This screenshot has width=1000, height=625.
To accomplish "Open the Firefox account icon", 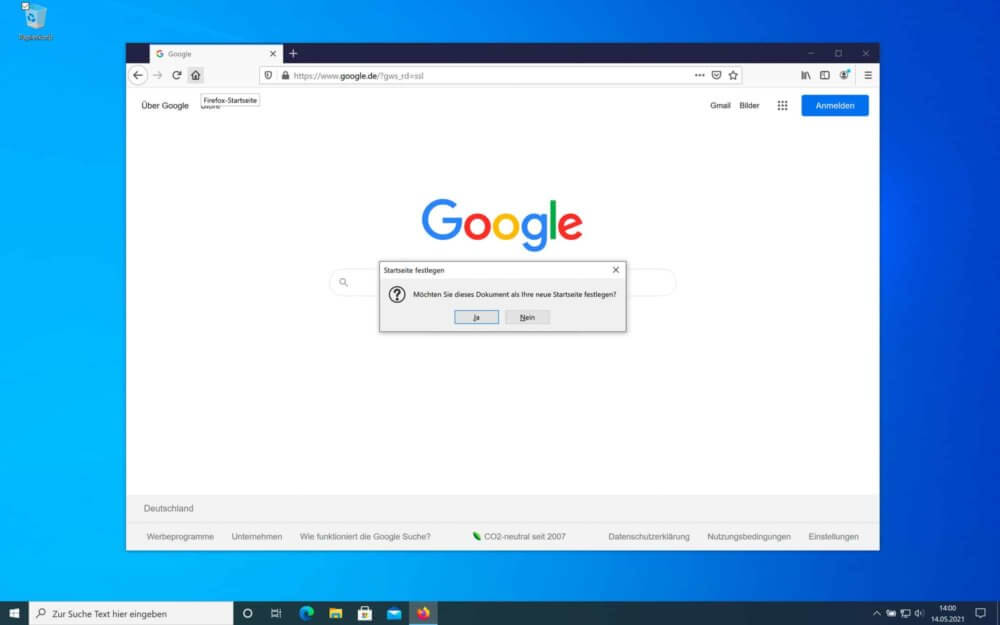I will point(844,75).
